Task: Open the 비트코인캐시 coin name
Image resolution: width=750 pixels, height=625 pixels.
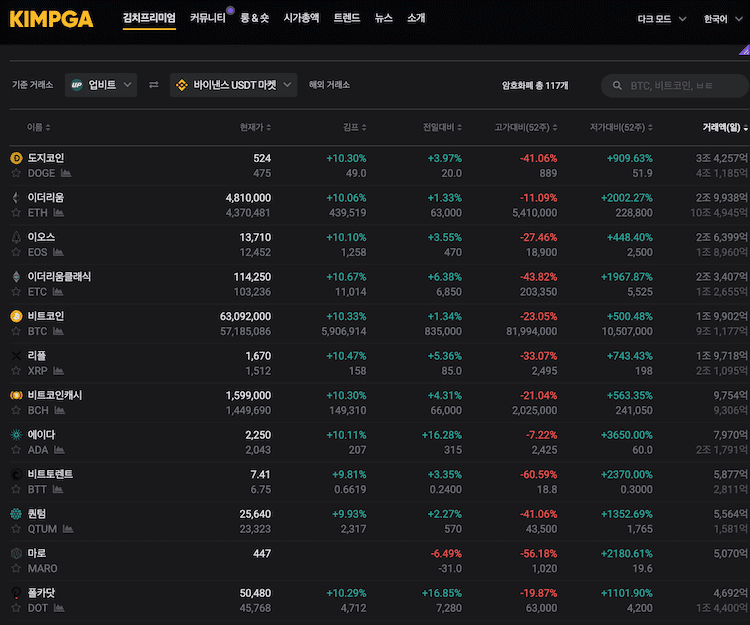Action: (55, 395)
